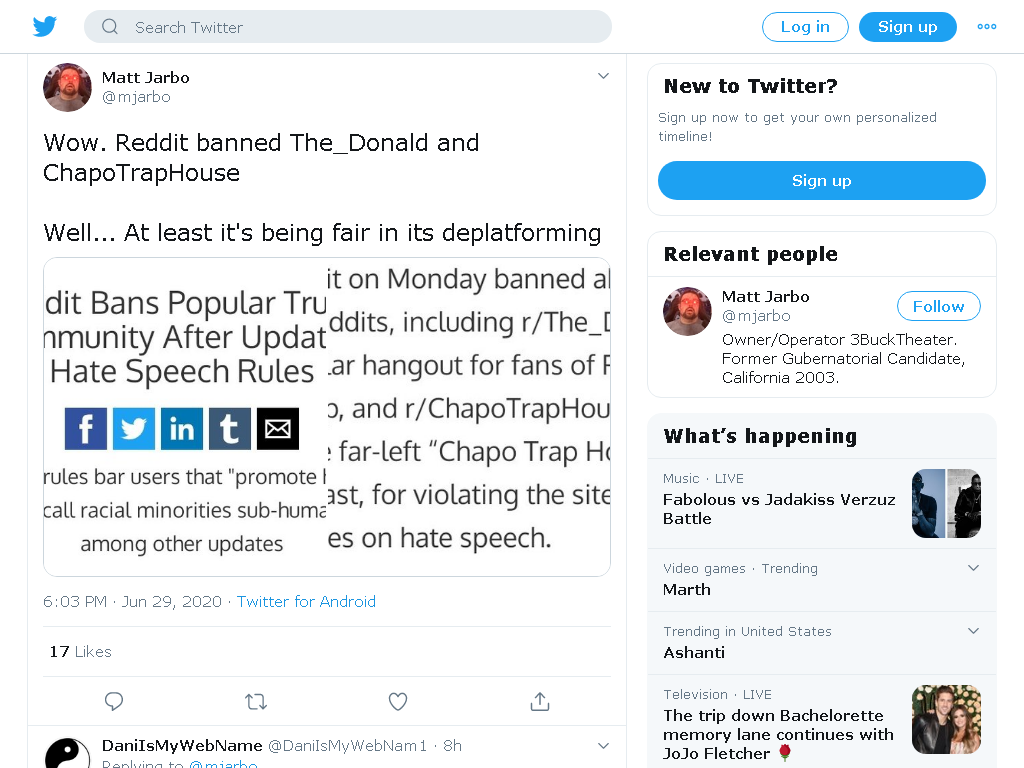Click the search magnifier icon
Screen dimensions: 1024x768
110,27
